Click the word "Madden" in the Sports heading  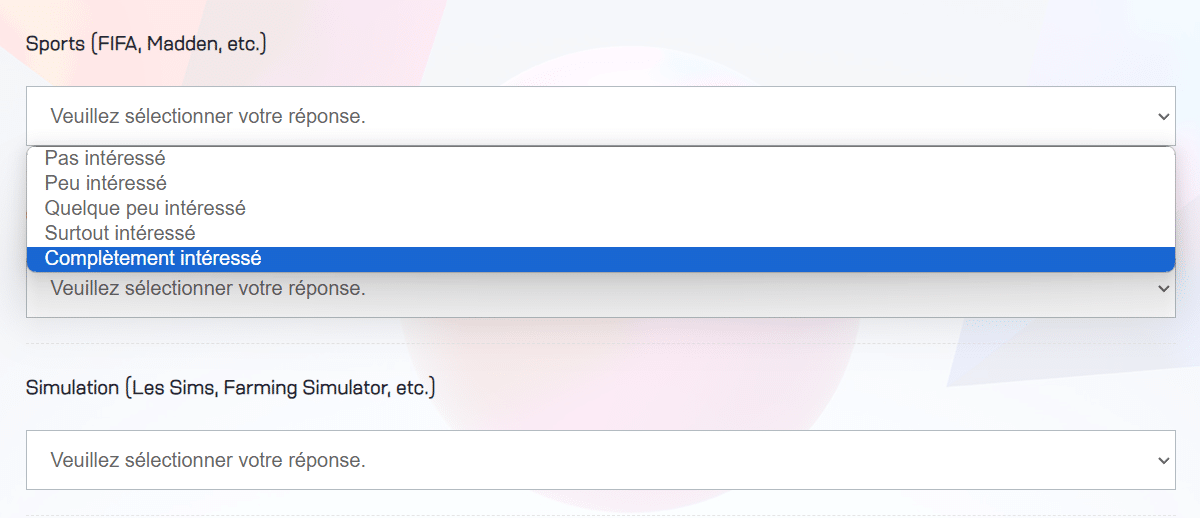click(180, 44)
